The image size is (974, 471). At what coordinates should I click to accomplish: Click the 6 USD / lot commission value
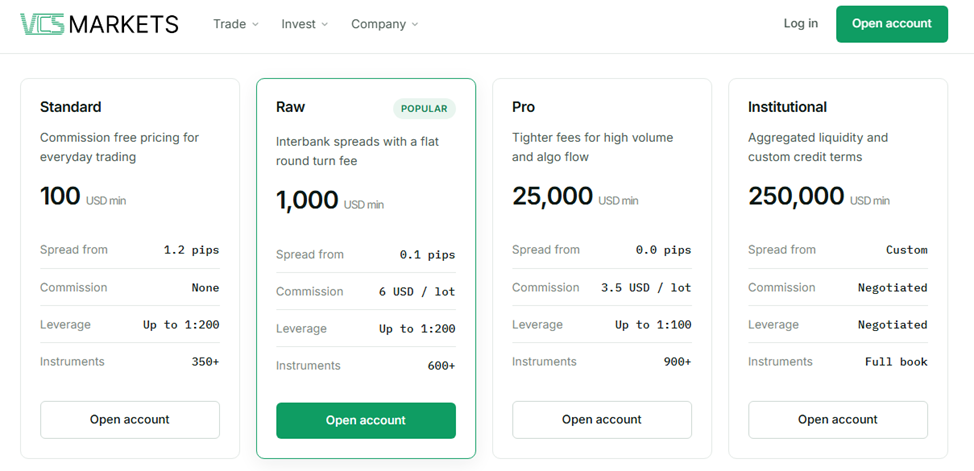tap(417, 291)
